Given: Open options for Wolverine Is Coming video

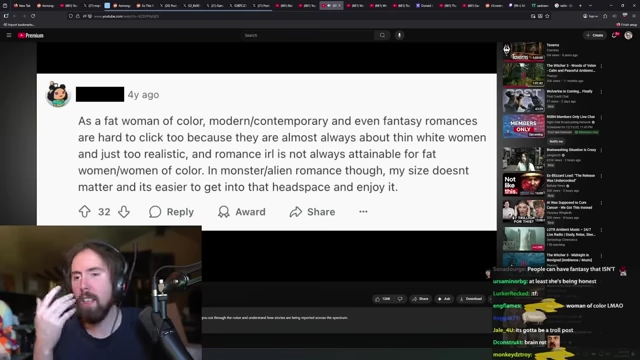Looking at the screenshot, I should (601, 92).
